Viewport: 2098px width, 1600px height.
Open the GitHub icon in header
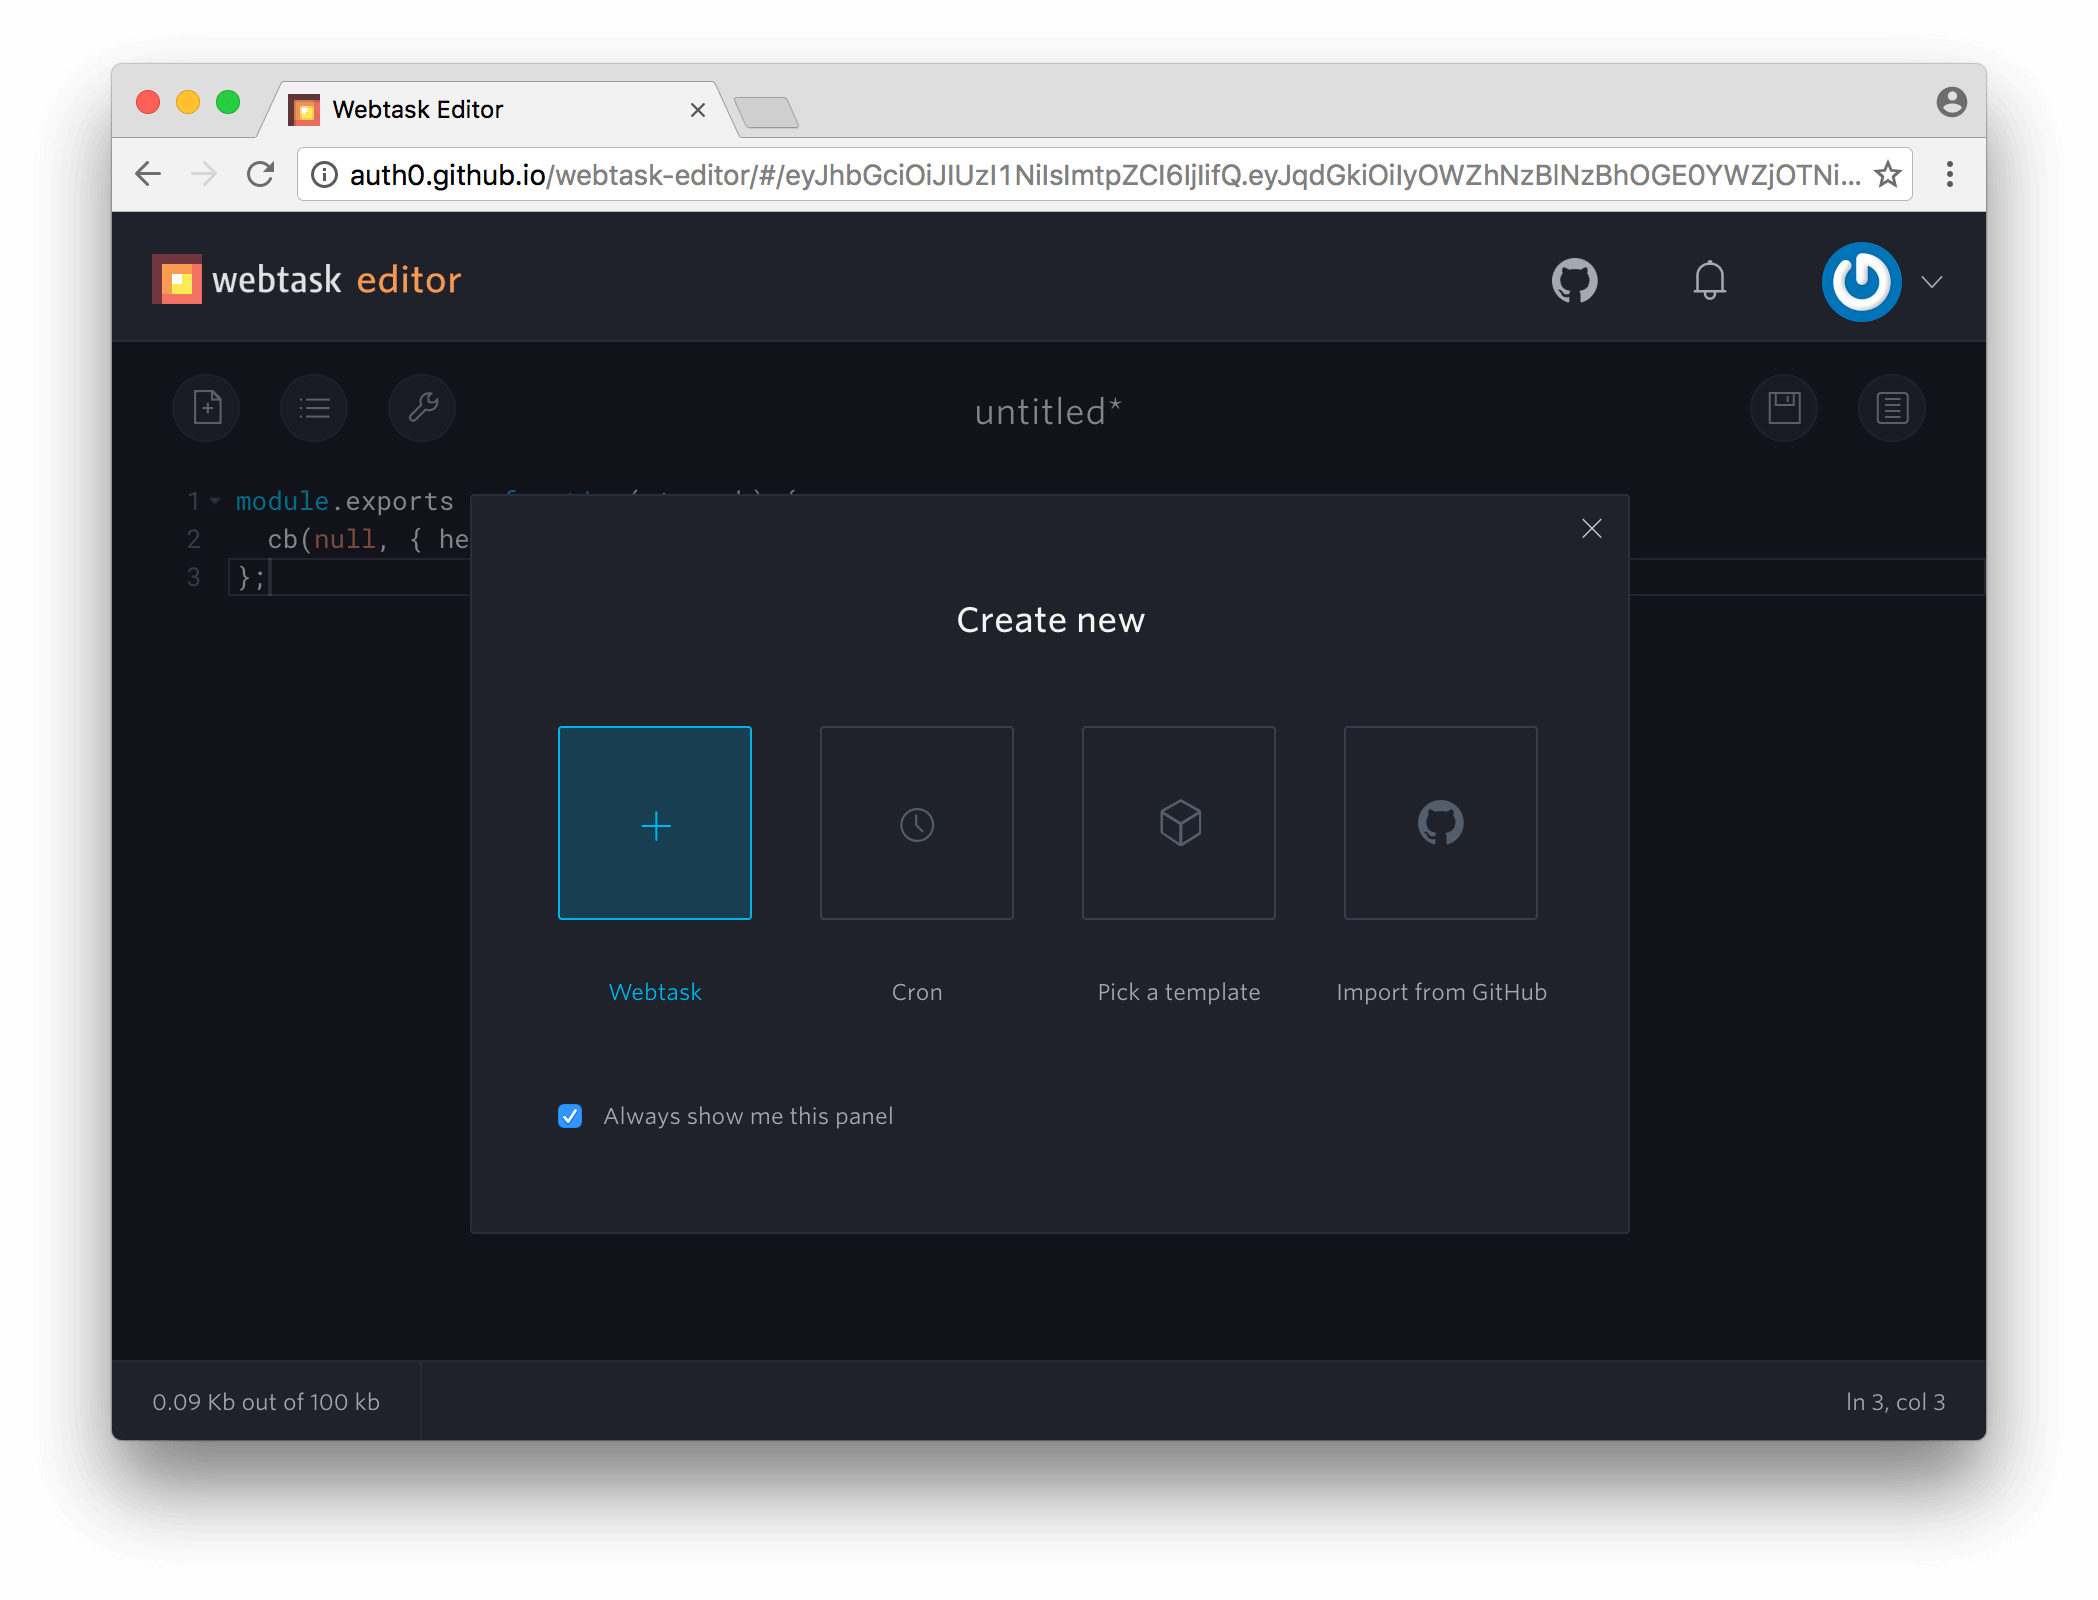[x=1574, y=281]
